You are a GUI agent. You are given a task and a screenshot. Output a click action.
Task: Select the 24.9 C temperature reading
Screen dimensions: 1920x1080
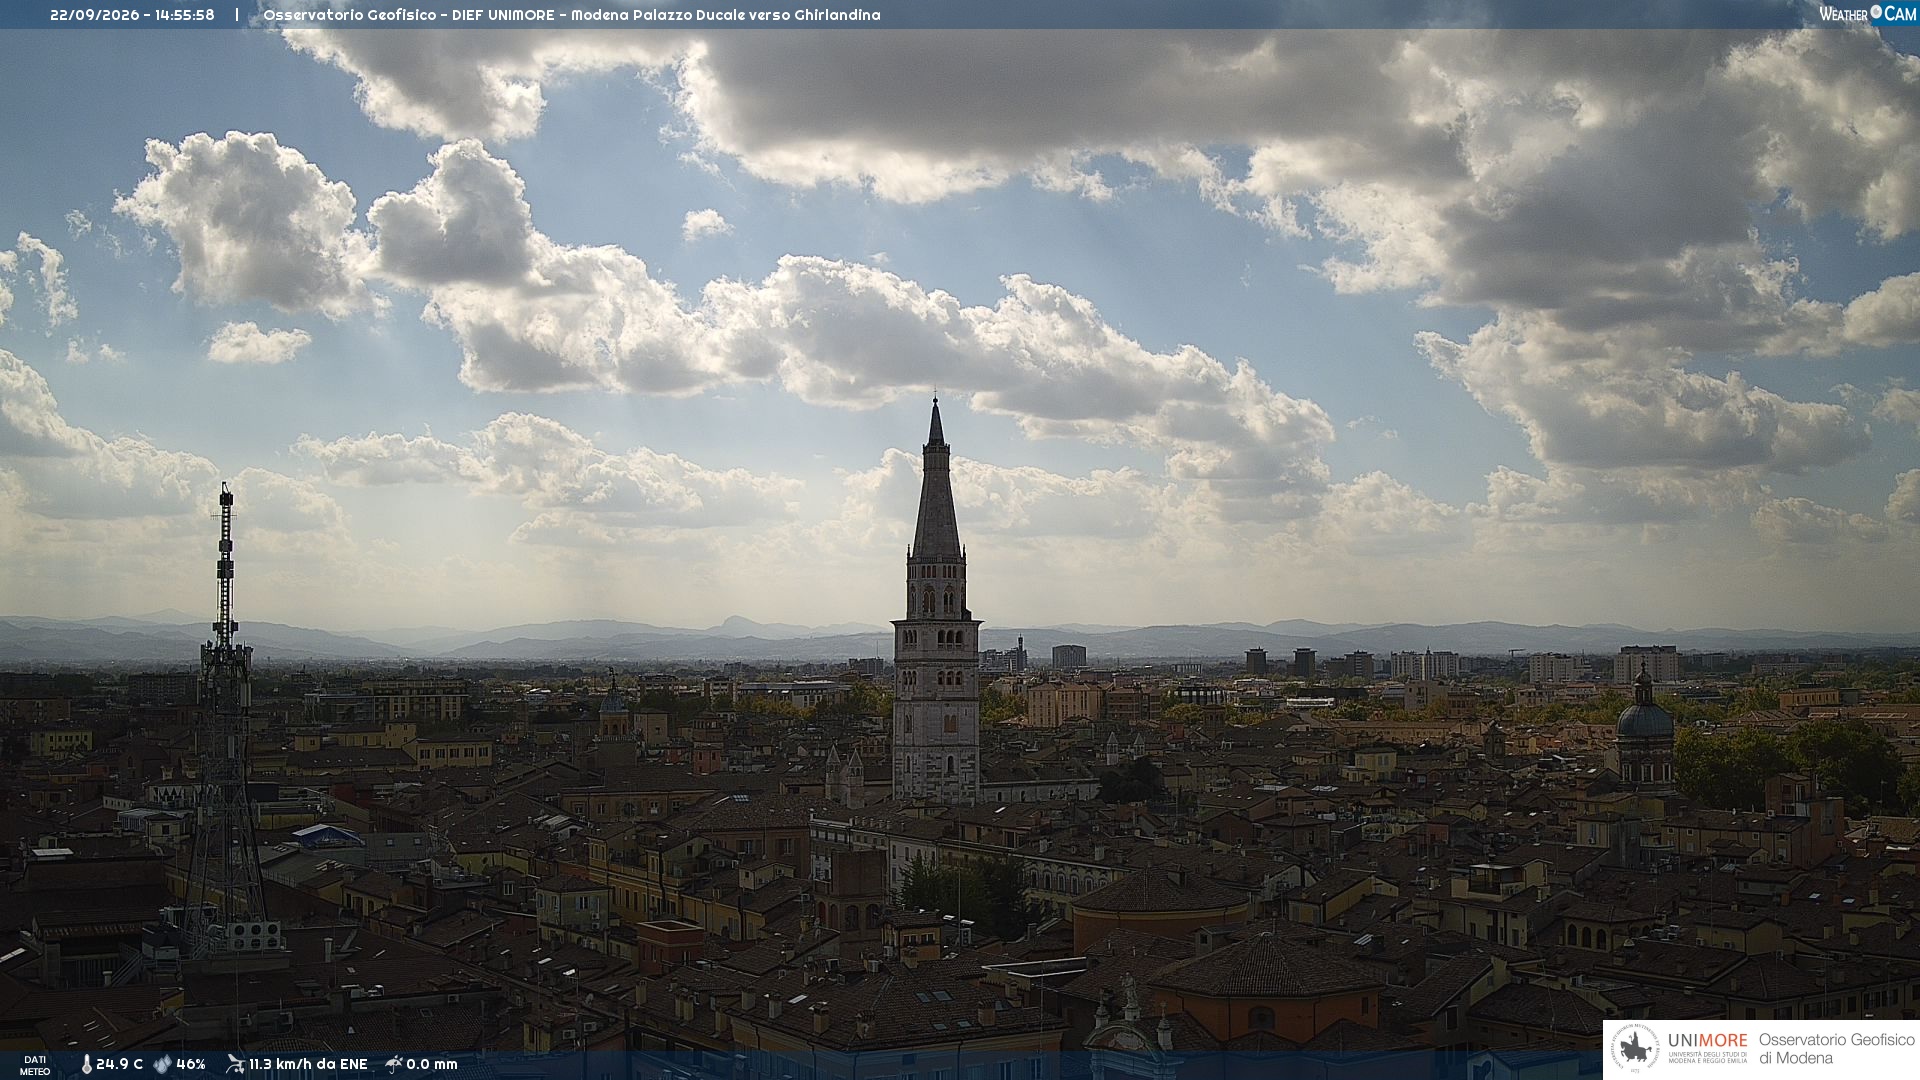pyautogui.click(x=119, y=1065)
